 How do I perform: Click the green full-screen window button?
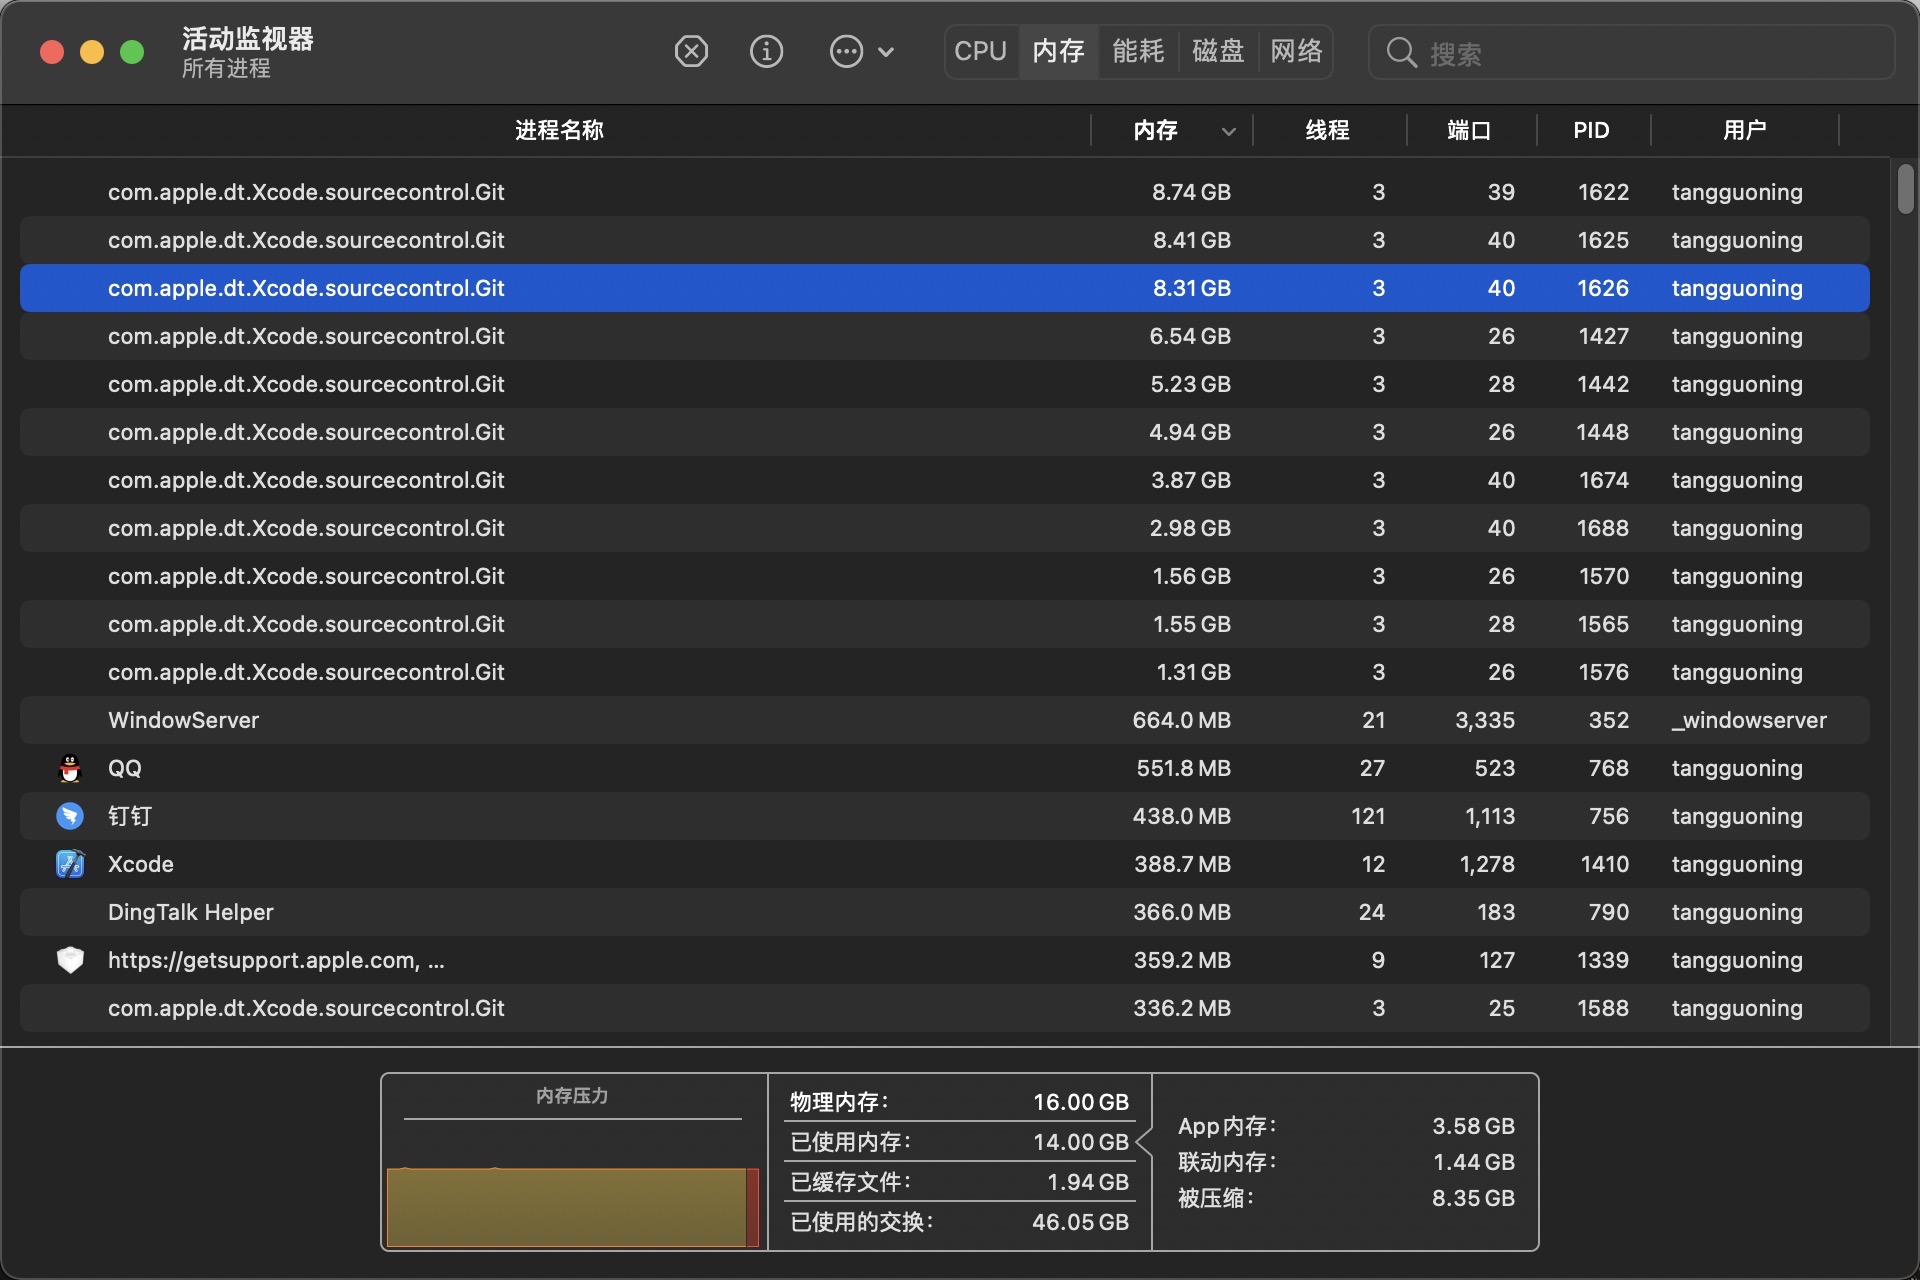point(132,52)
